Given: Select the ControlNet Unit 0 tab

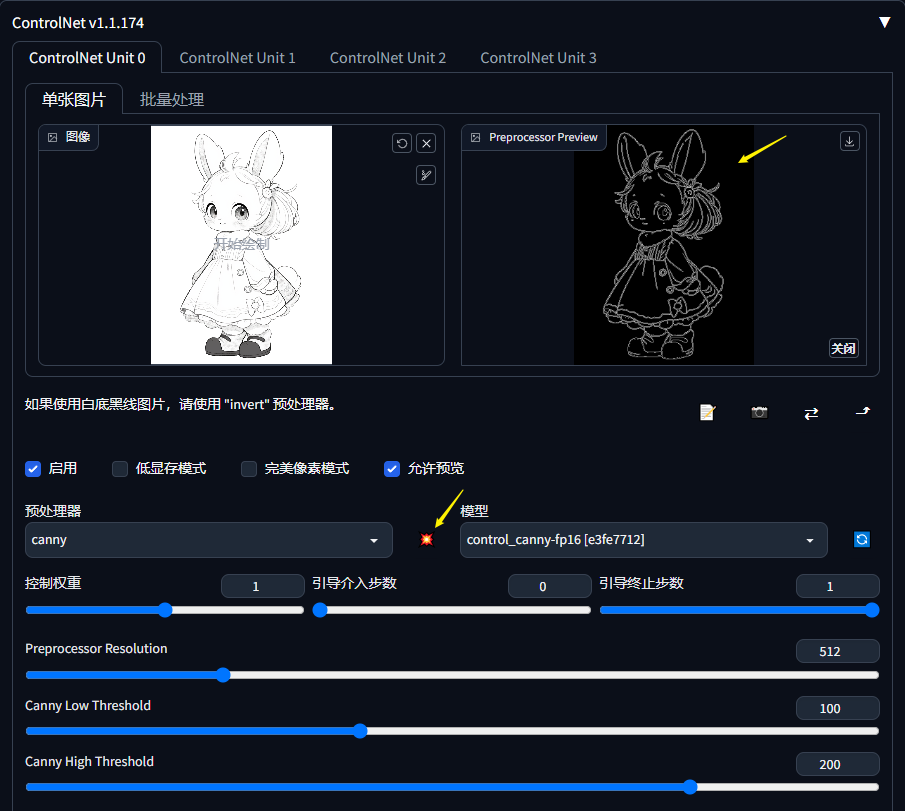Looking at the screenshot, I should click(x=87, y=58).
